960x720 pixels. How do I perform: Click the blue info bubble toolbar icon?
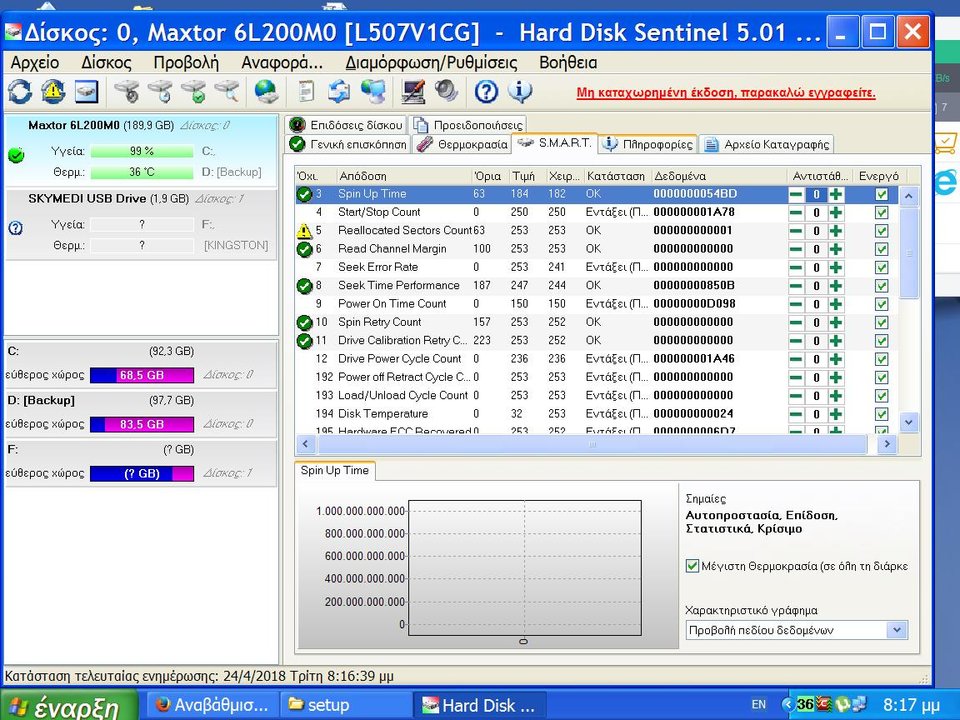(x=520, y=92)
